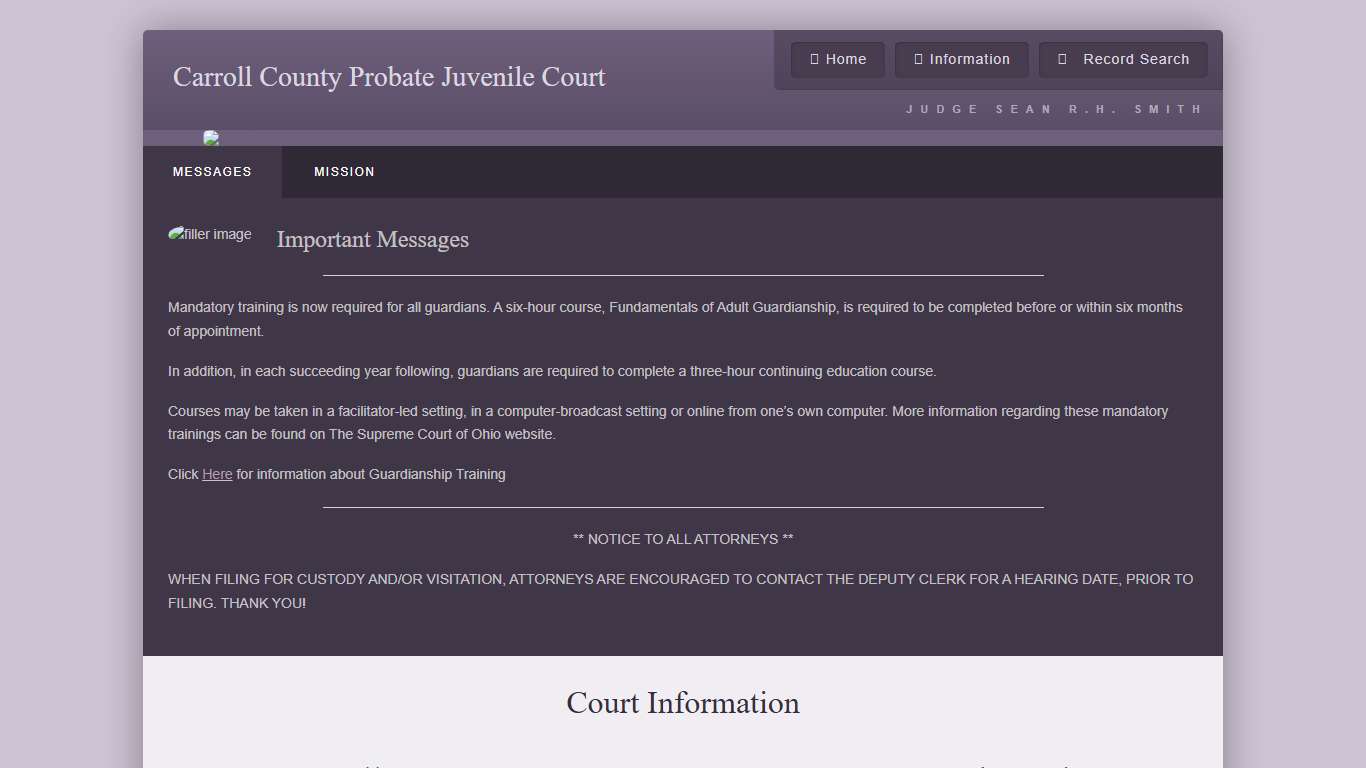Click the mandatory training paragraph text
Viewport: 1366px width, 768px height.
(675, 318)
